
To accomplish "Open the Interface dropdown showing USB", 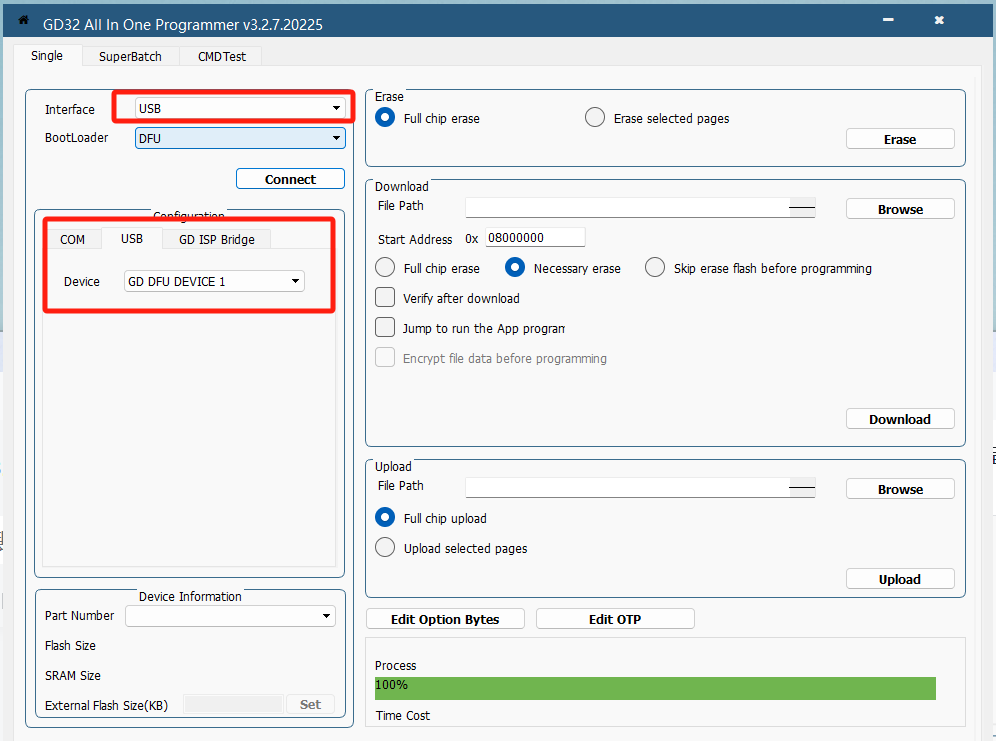I will click(x=240, y=109).
